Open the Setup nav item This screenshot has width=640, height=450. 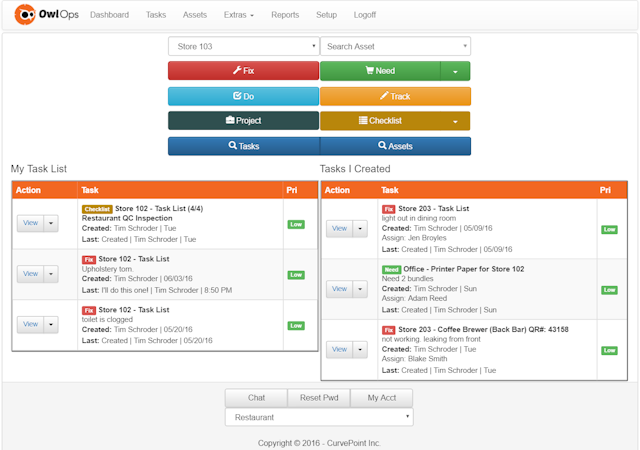(x=327, y=15)
